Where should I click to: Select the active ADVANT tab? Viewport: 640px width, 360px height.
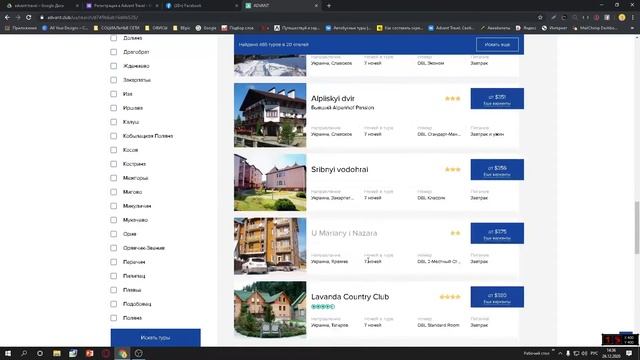point(281,6)
